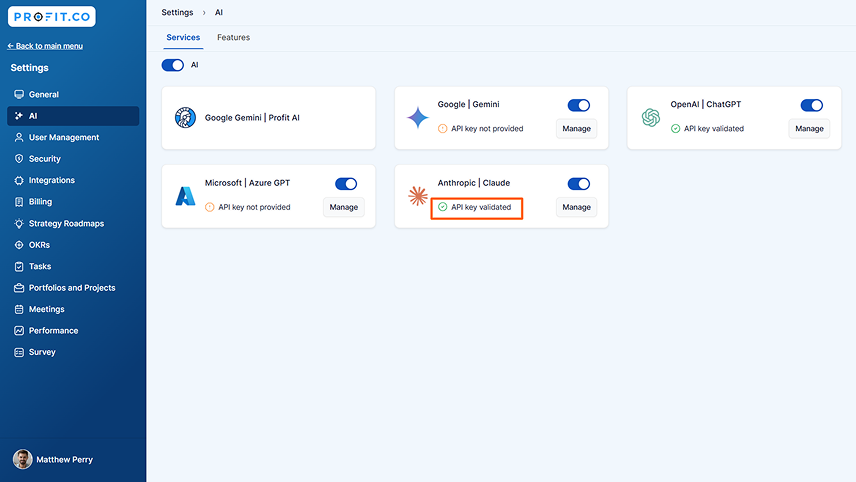Click the Strategy Roadmaps lightbulb icon

(x=19, y=223)
